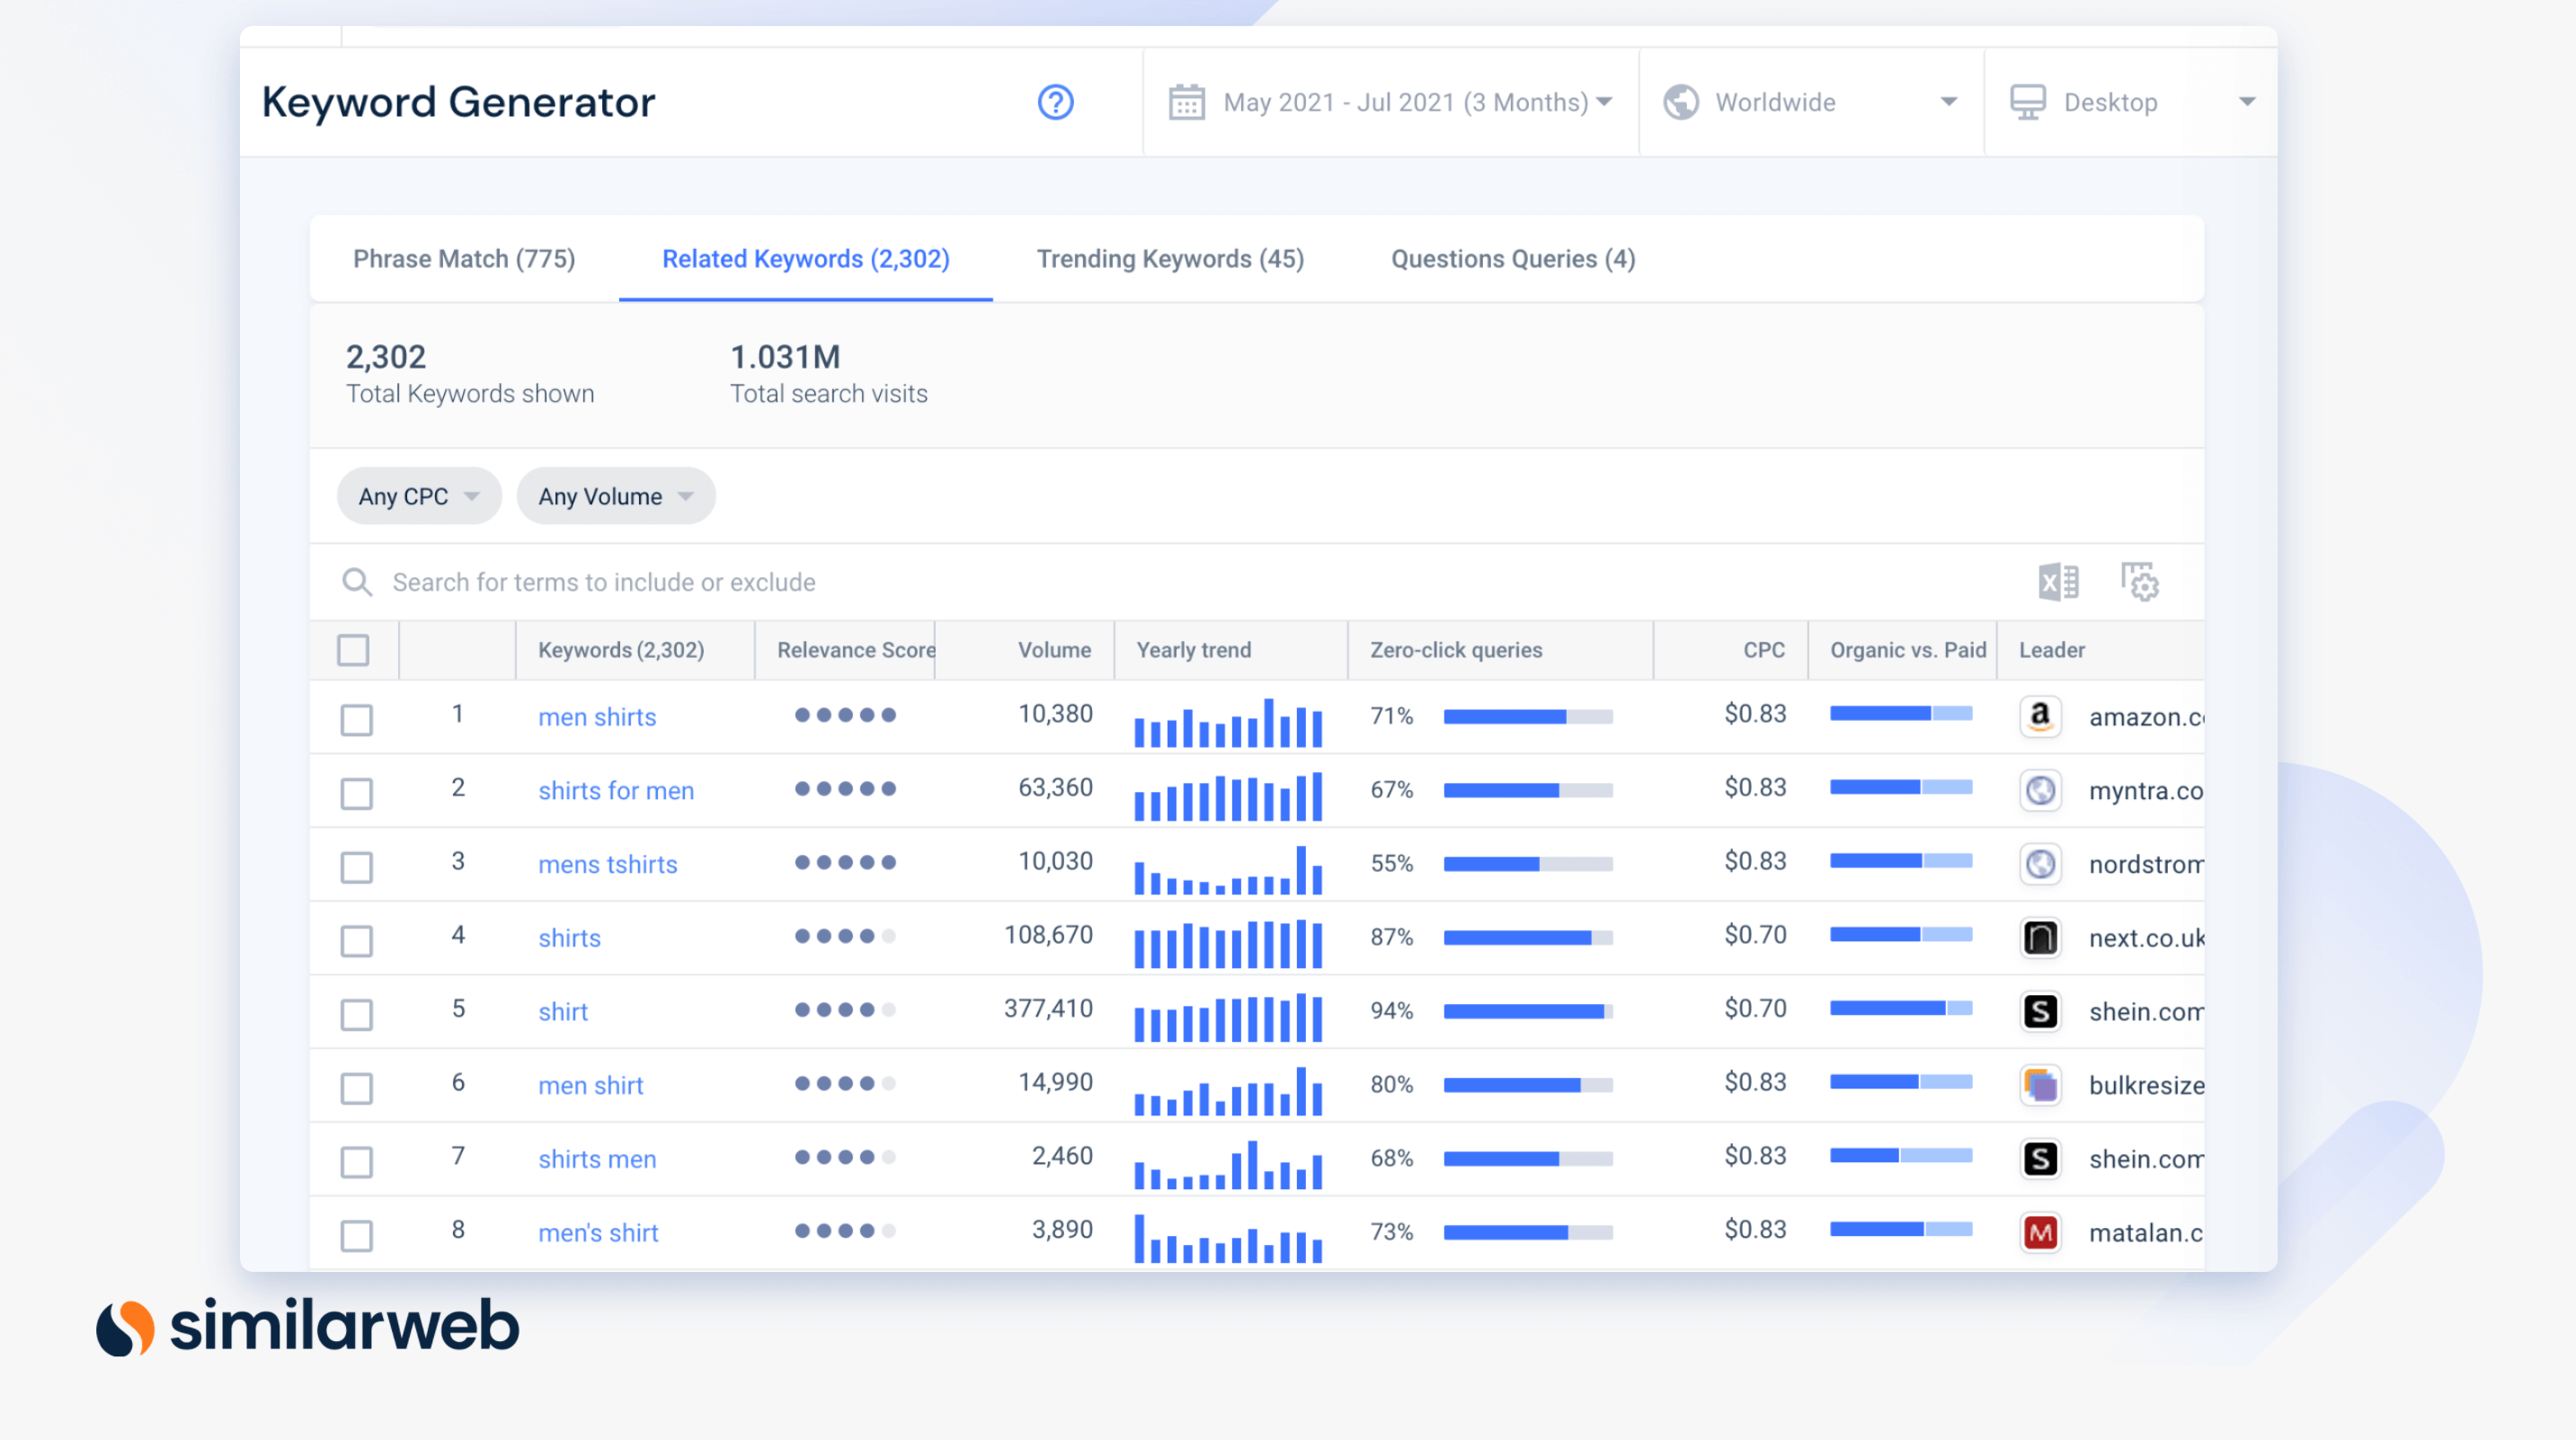The height and width of the screenshot is (1440, 2576).
Task: Check the shirts for men row checkbox
Action: 357,793
